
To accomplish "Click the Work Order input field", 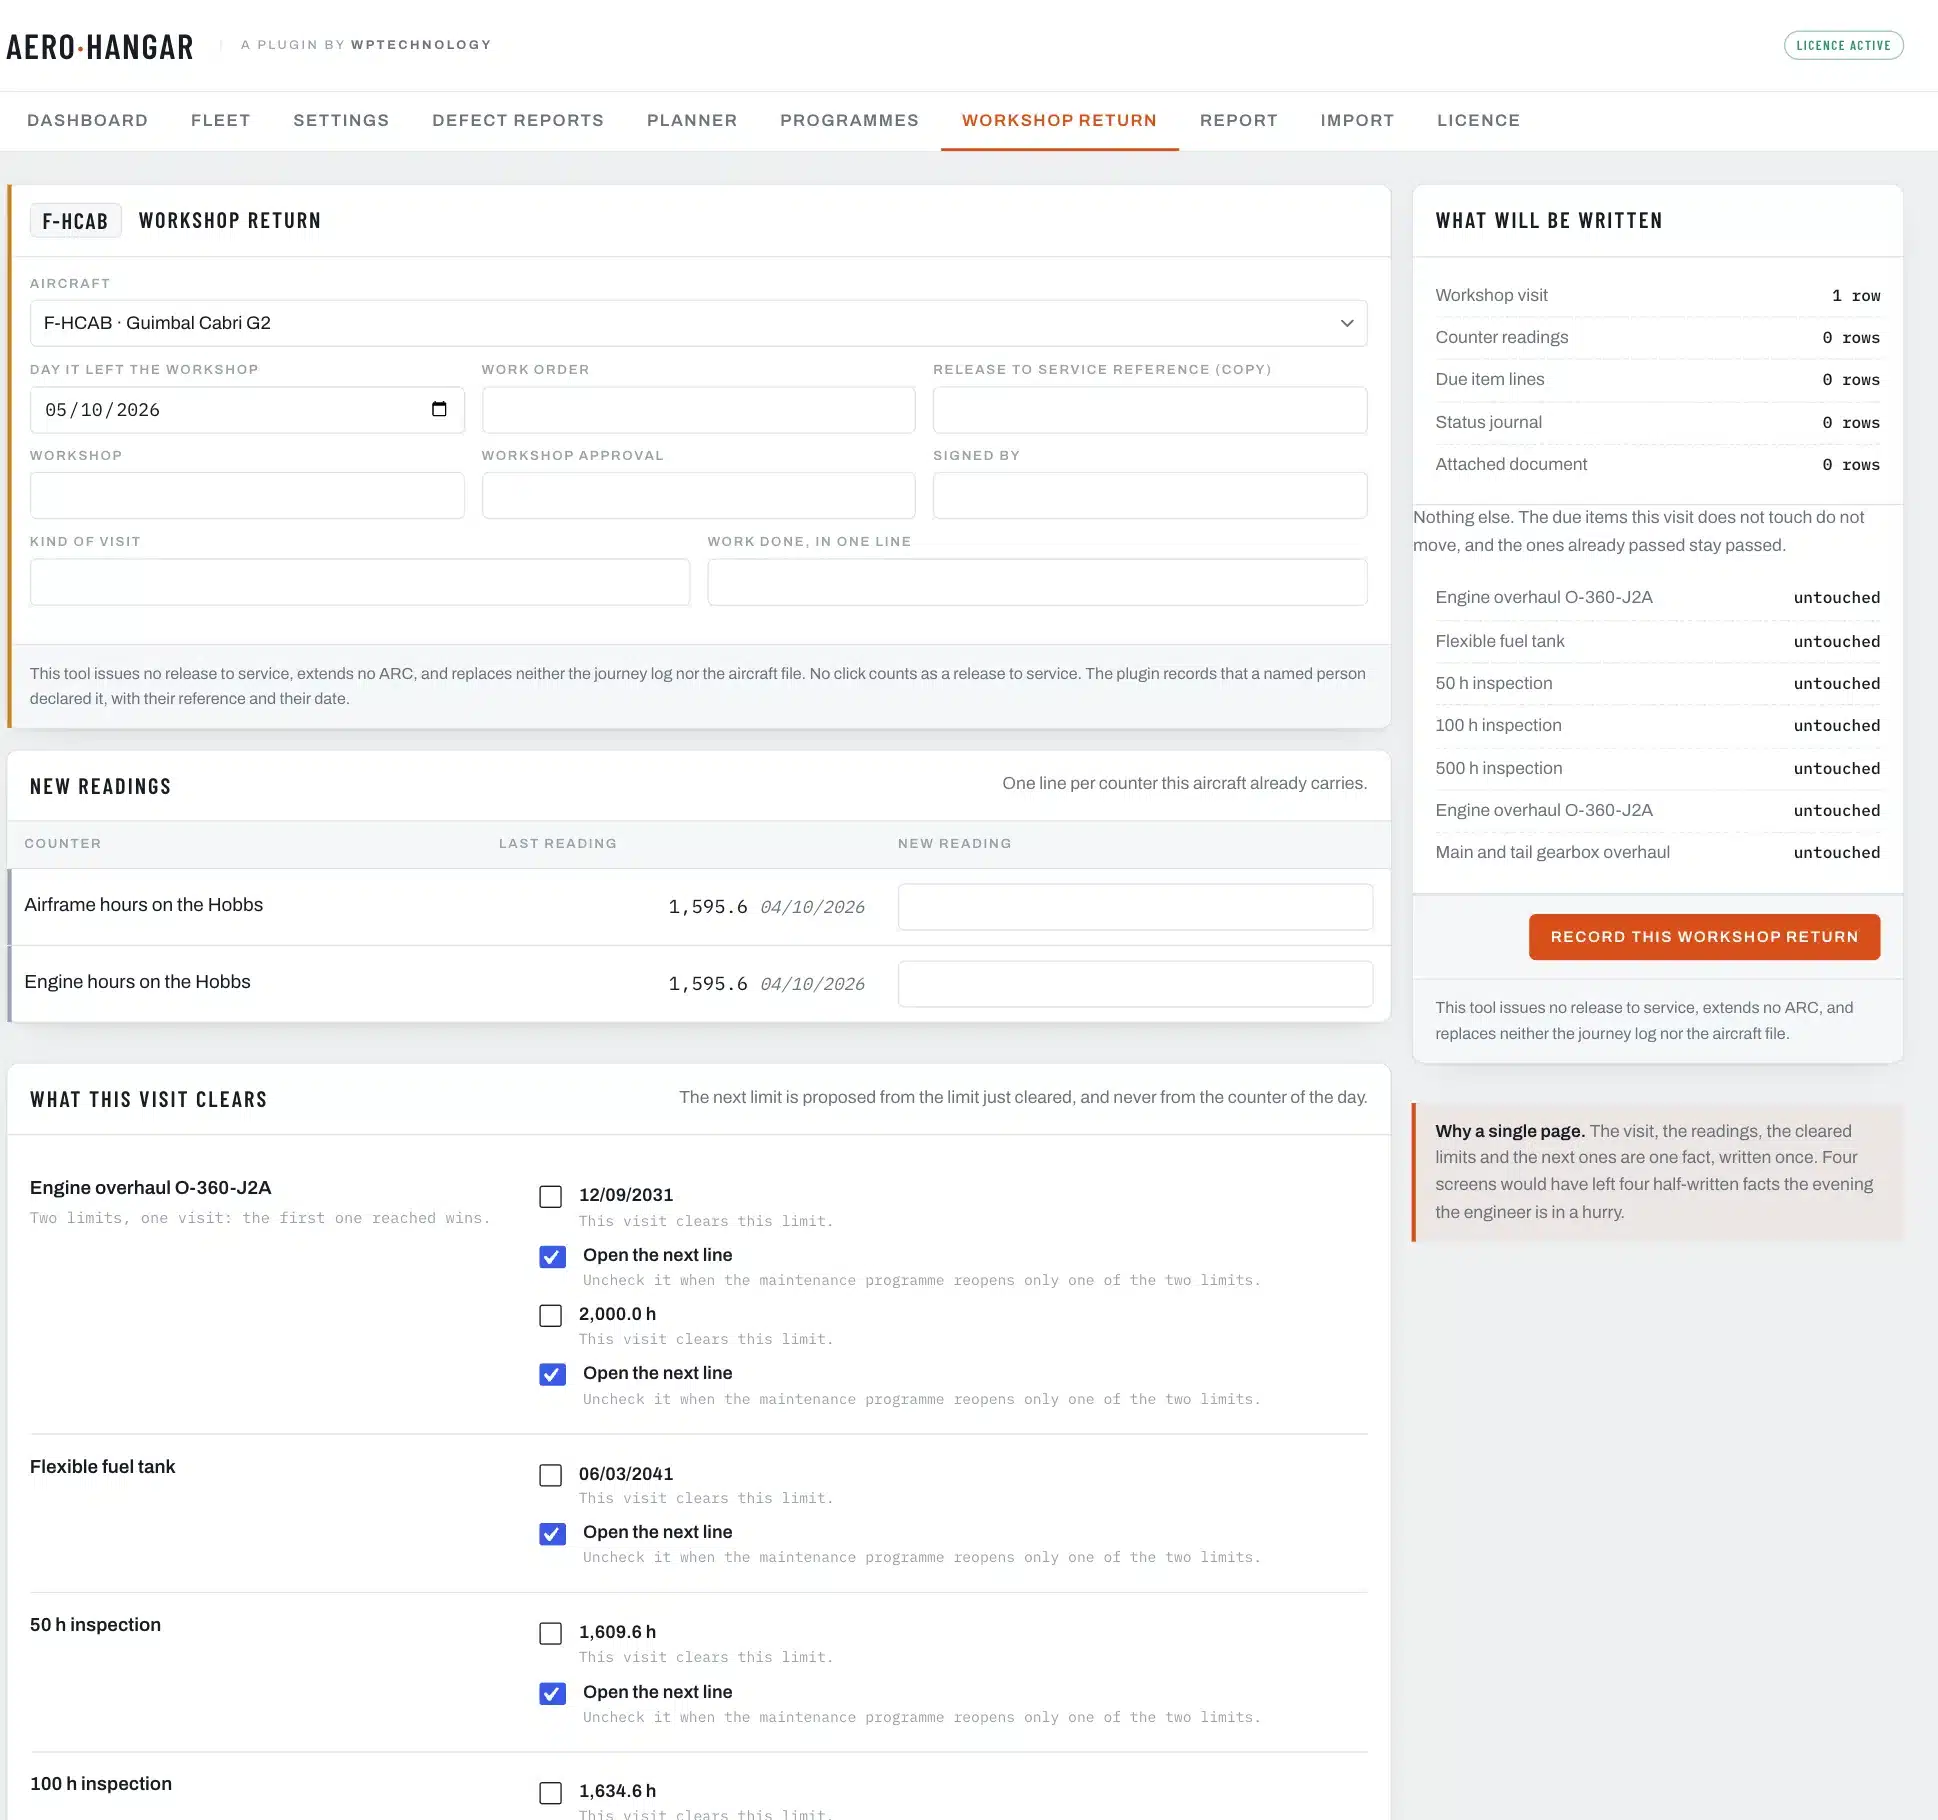I will tap(698, 410).
